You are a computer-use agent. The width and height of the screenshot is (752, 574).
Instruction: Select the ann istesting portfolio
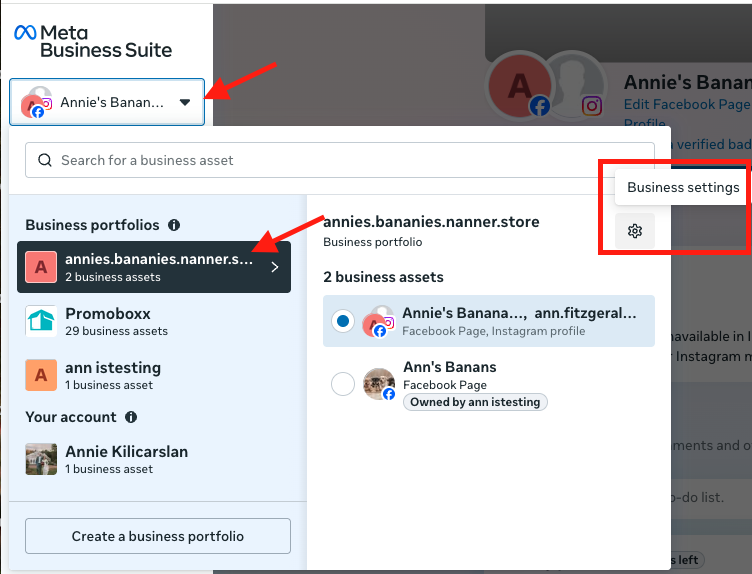click(x=153, y=375)
